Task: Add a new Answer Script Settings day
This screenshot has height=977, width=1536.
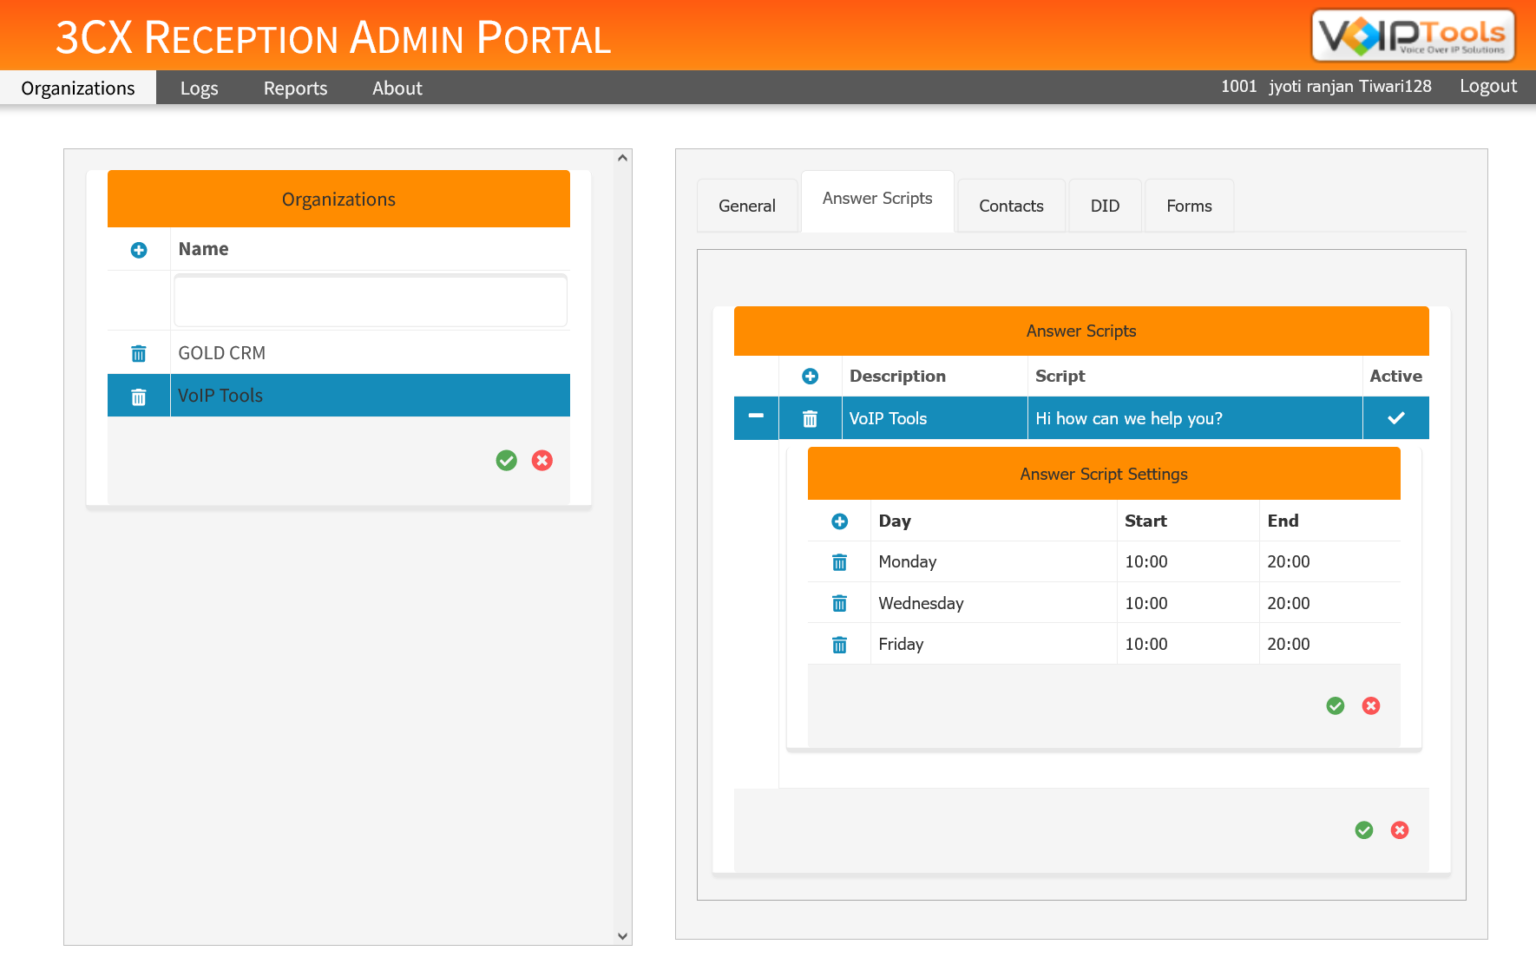Action: tap(839, 521)
